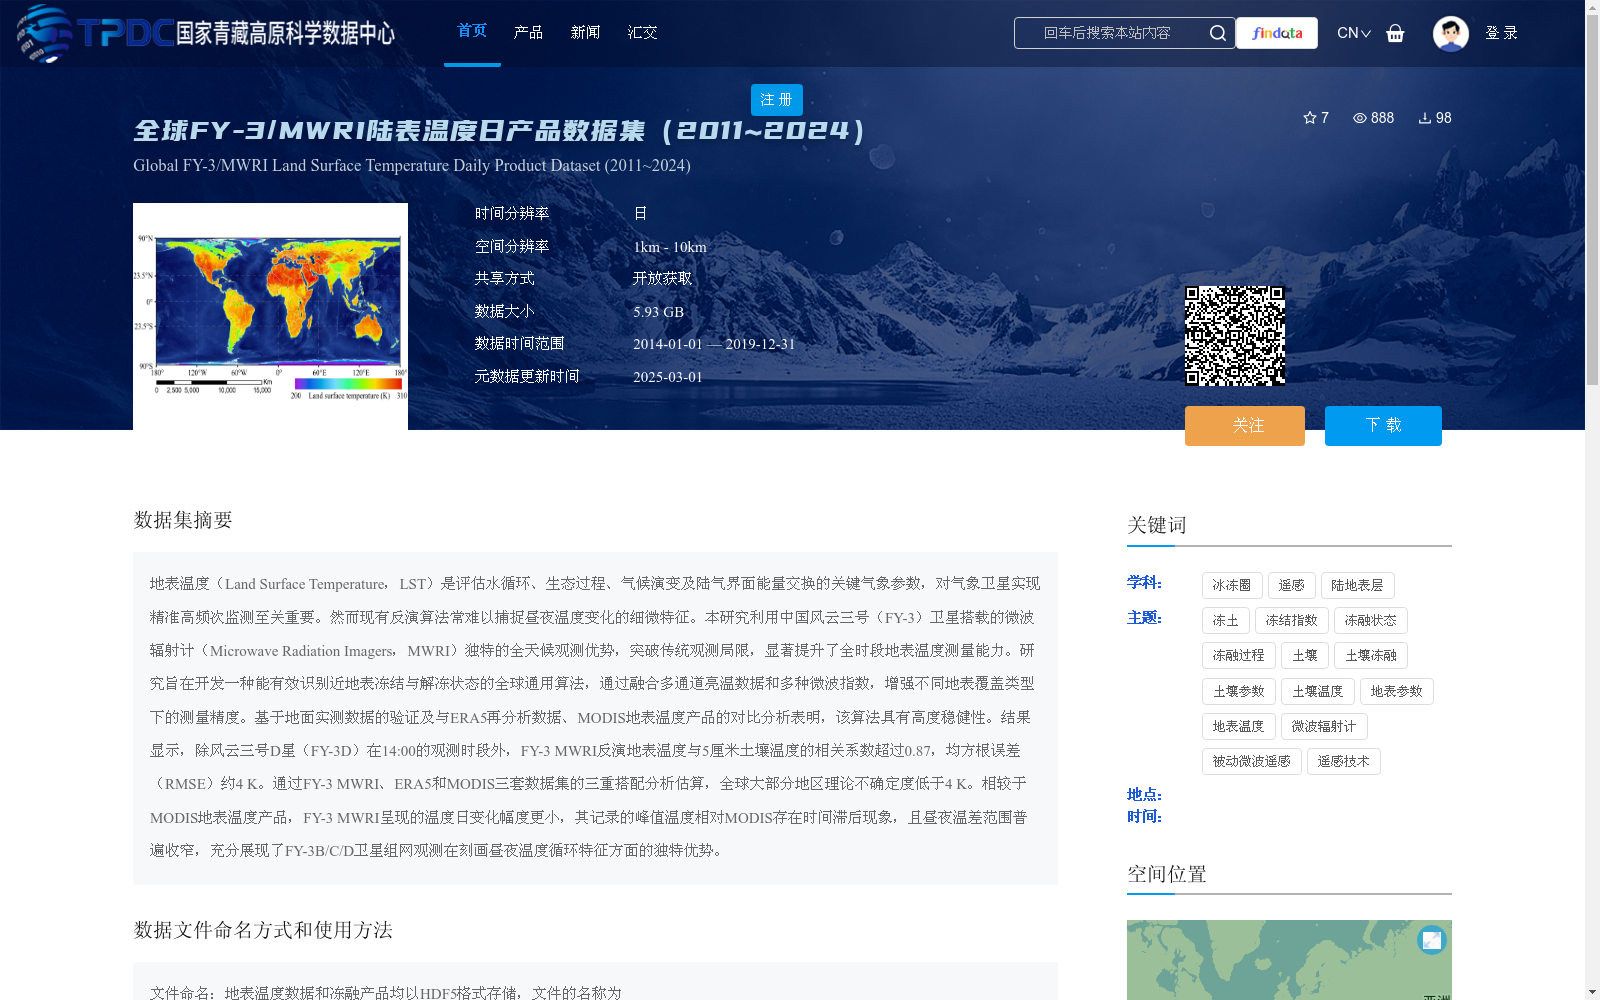The width and height of the screenshot is (1600, 1000).
Task: Go to 首页 tab
Action: tap(472, 31)
